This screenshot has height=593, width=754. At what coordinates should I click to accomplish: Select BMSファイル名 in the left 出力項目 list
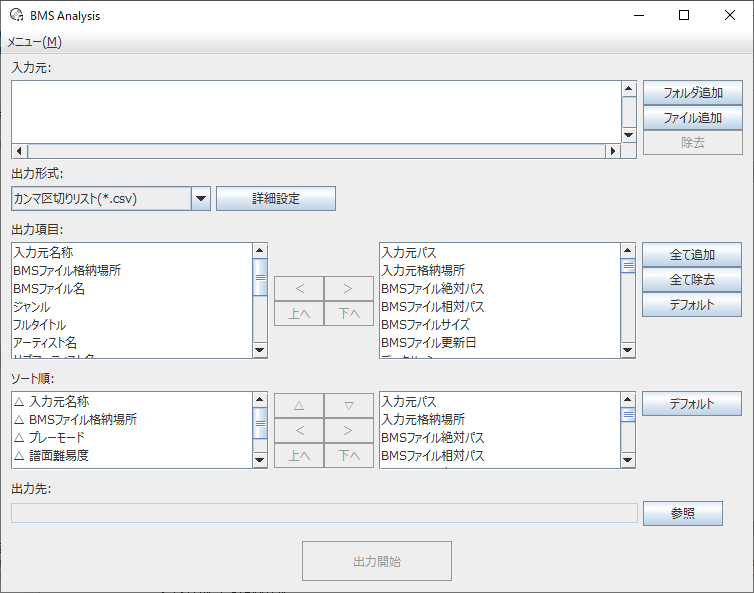click(x=132, y=289)
